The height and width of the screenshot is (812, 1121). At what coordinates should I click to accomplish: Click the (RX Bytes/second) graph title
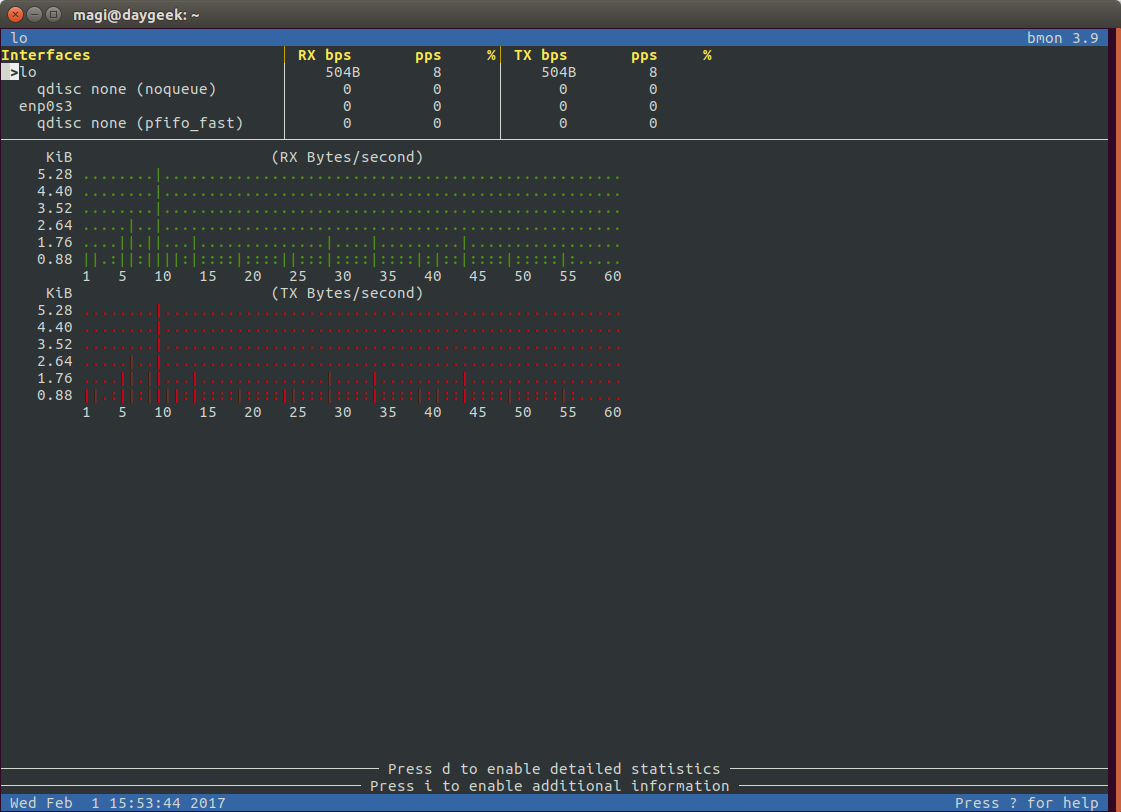pyautogui.click(x=347, y=157)
